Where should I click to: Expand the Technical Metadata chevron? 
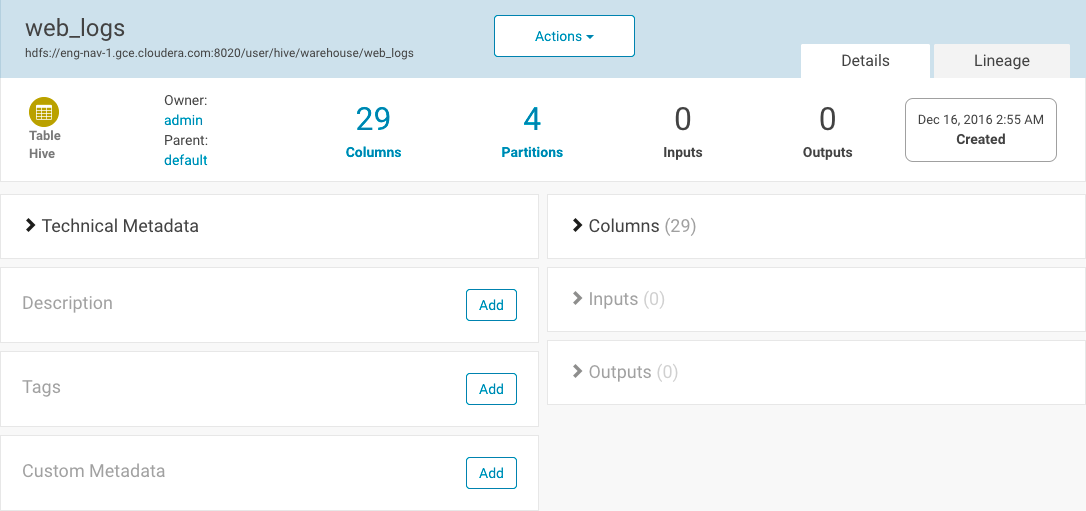pyautogui.click(x=30, y=225)
